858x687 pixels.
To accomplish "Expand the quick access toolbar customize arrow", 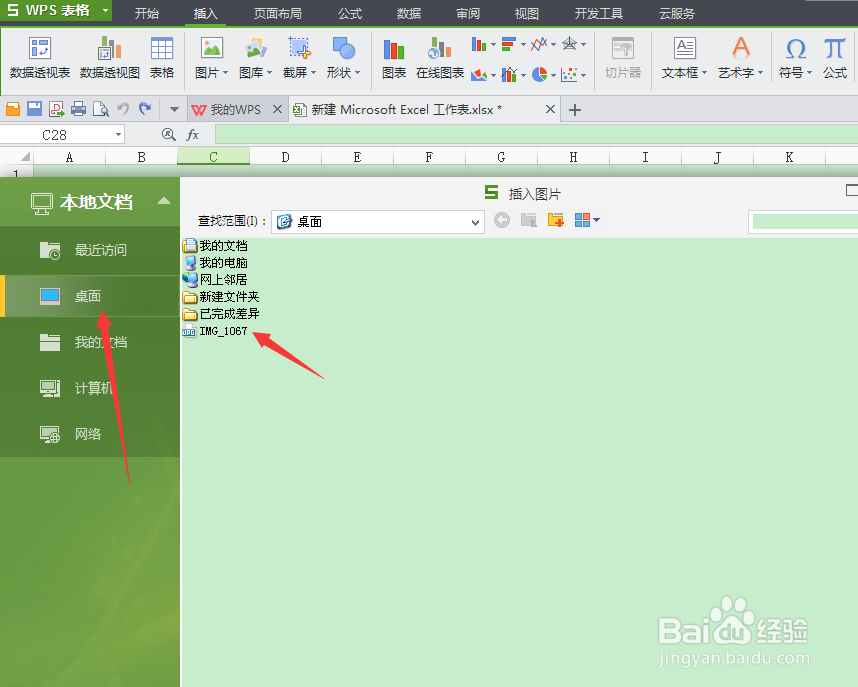I will coord(174,109).
